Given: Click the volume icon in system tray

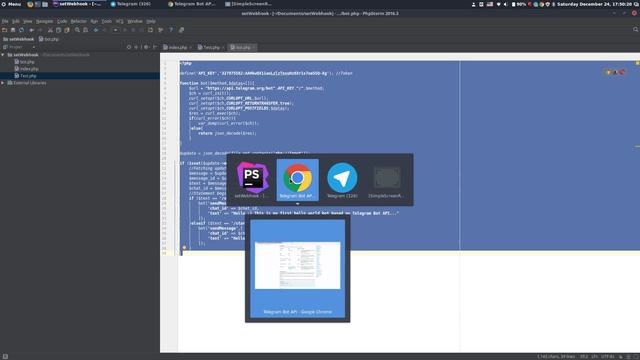Looking at the screenshot, I should pyautogui.click(x=505, y=4).
